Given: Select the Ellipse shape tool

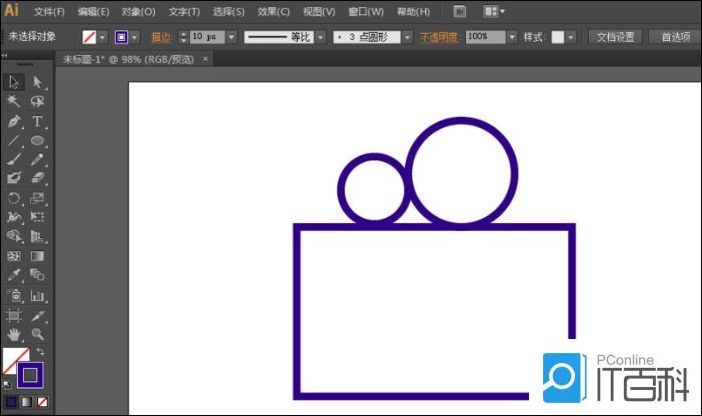Looking at the screenshot, I should point(38,141).
